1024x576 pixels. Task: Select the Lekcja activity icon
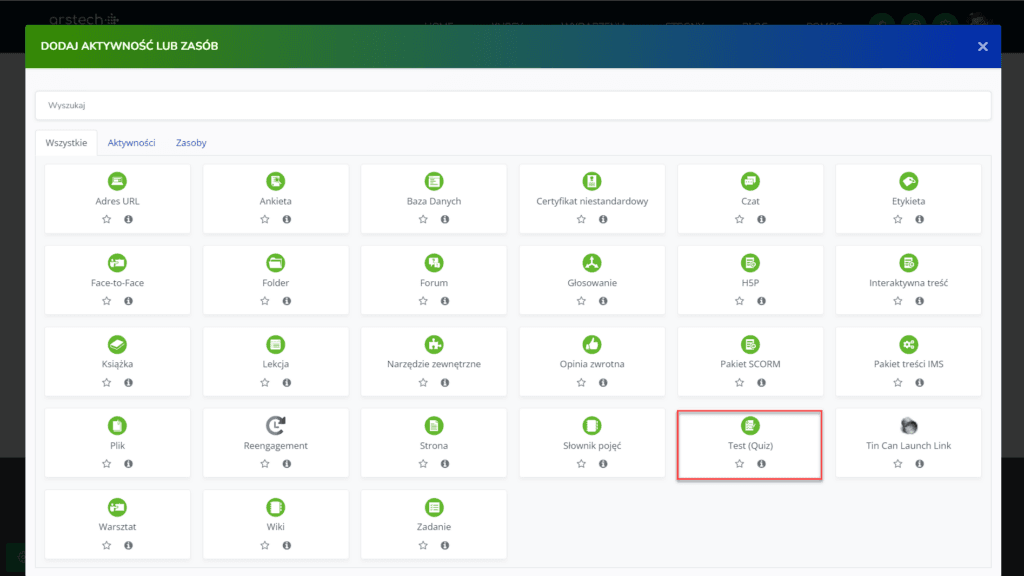pos(276,344)
